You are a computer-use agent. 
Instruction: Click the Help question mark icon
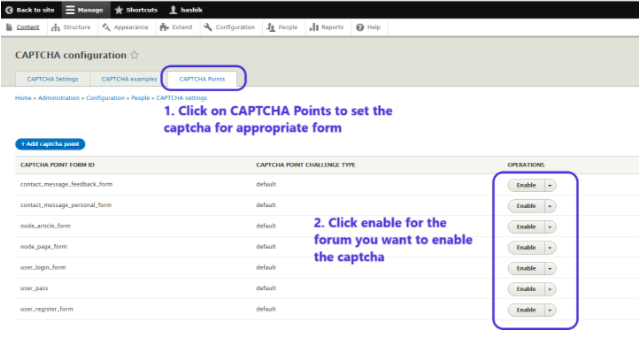360,27
